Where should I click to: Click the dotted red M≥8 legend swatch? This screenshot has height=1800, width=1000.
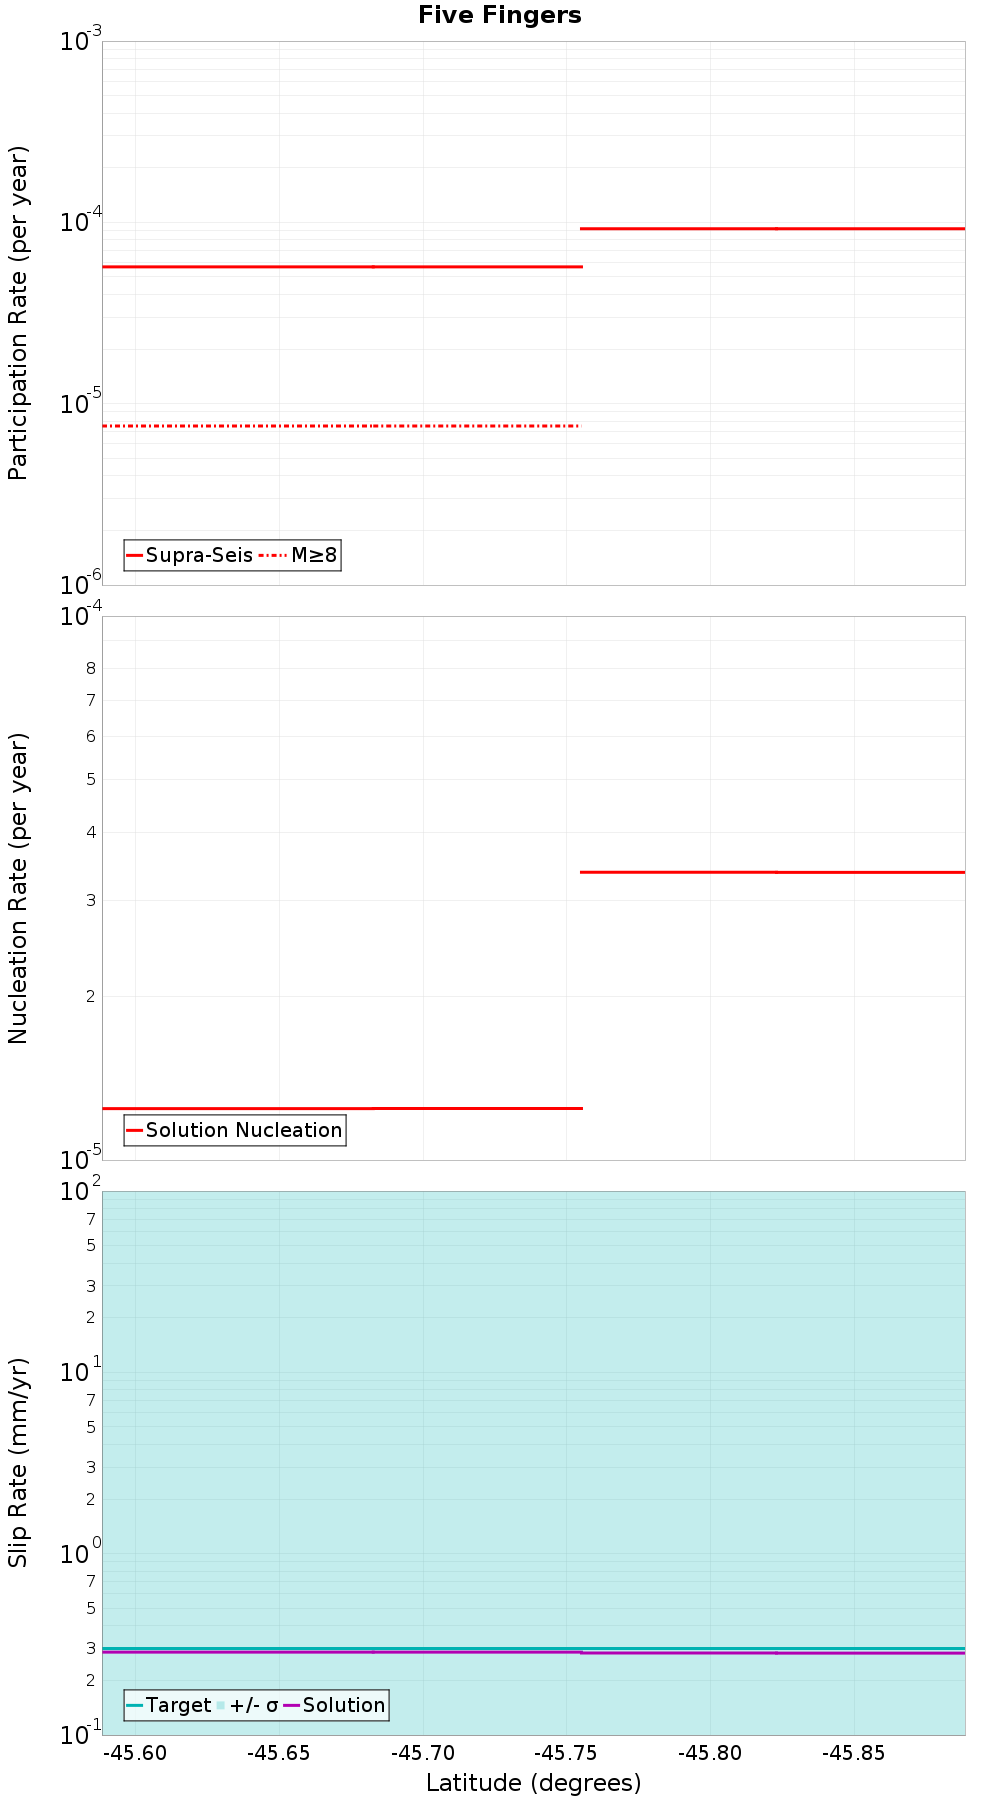tap(273, 555)
